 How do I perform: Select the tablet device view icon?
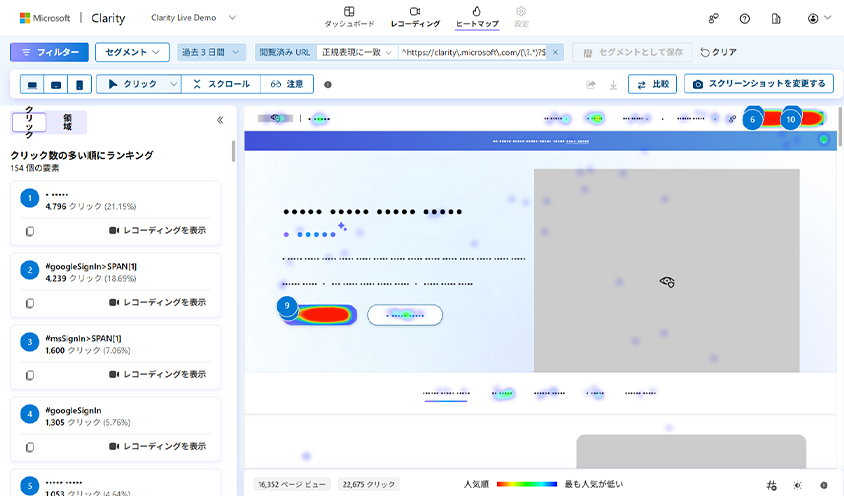tap(56, 85)
